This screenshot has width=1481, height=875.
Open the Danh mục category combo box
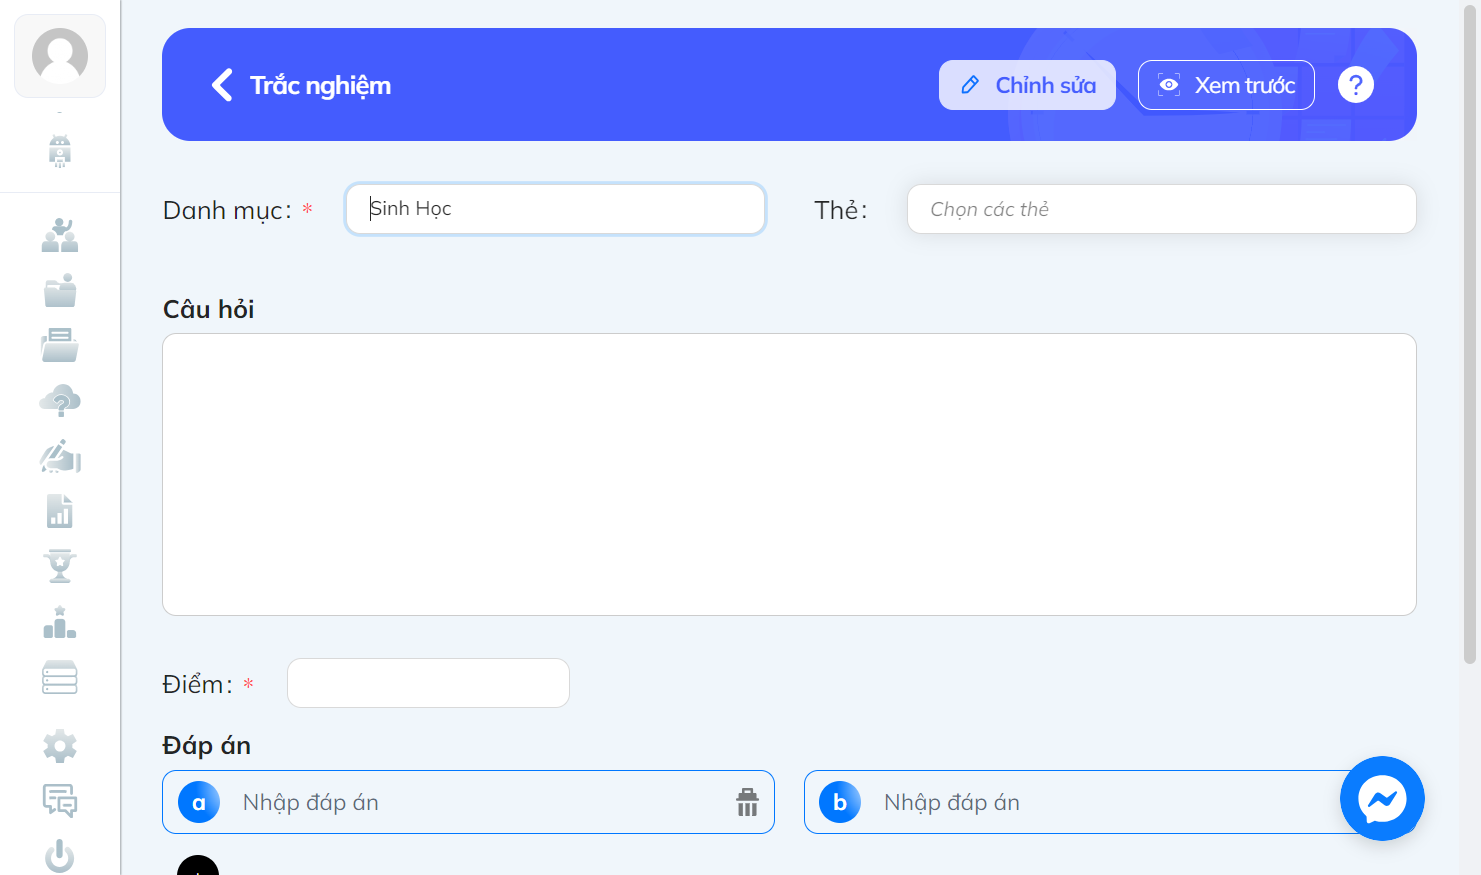[x=555, y=209]
